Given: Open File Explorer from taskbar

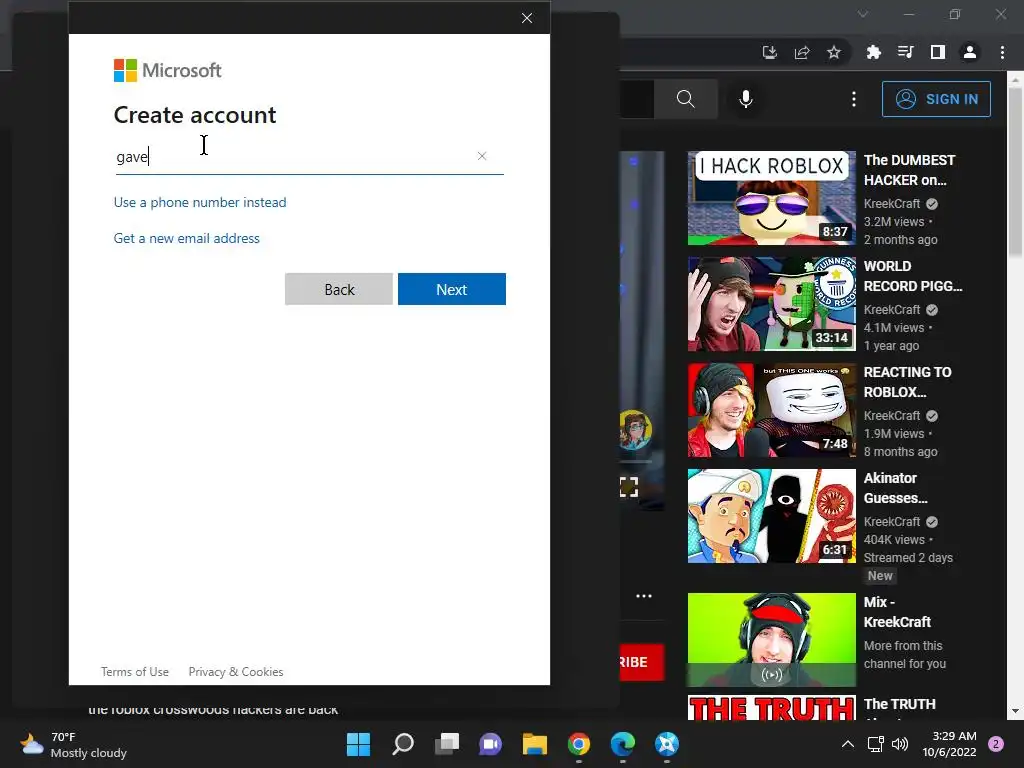Looking at the screenshot, I should pos(534,744).
